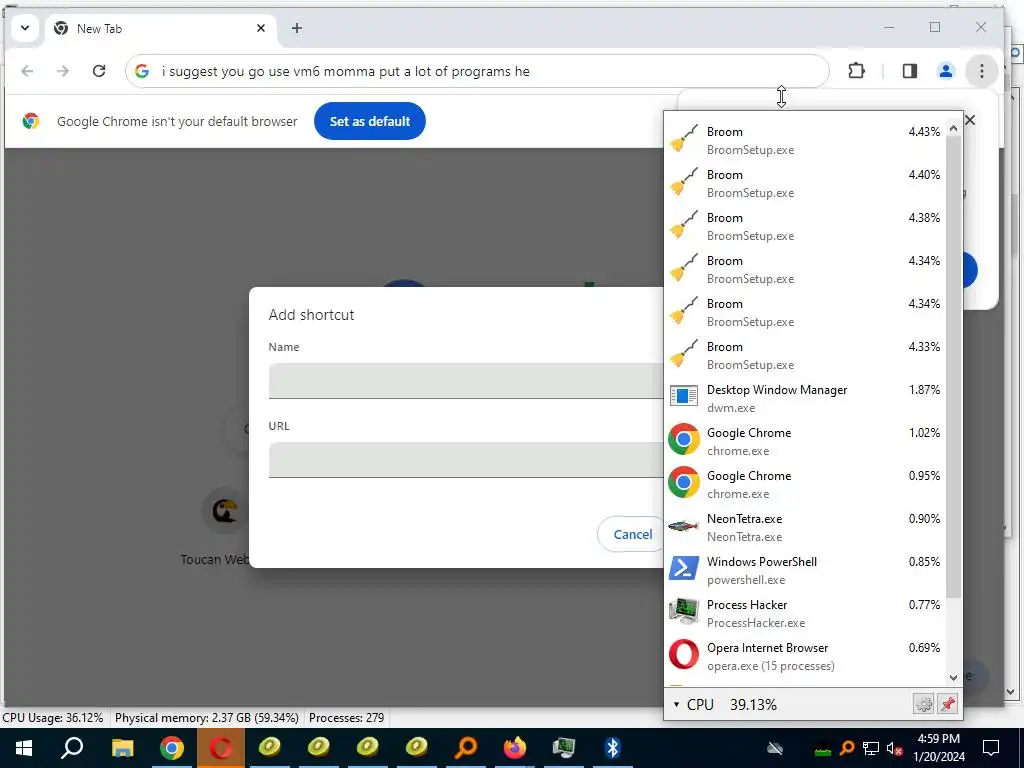1024x768 pixels.
Task: Open Chrome's tab search chevron
Action: tap(25, 28)
